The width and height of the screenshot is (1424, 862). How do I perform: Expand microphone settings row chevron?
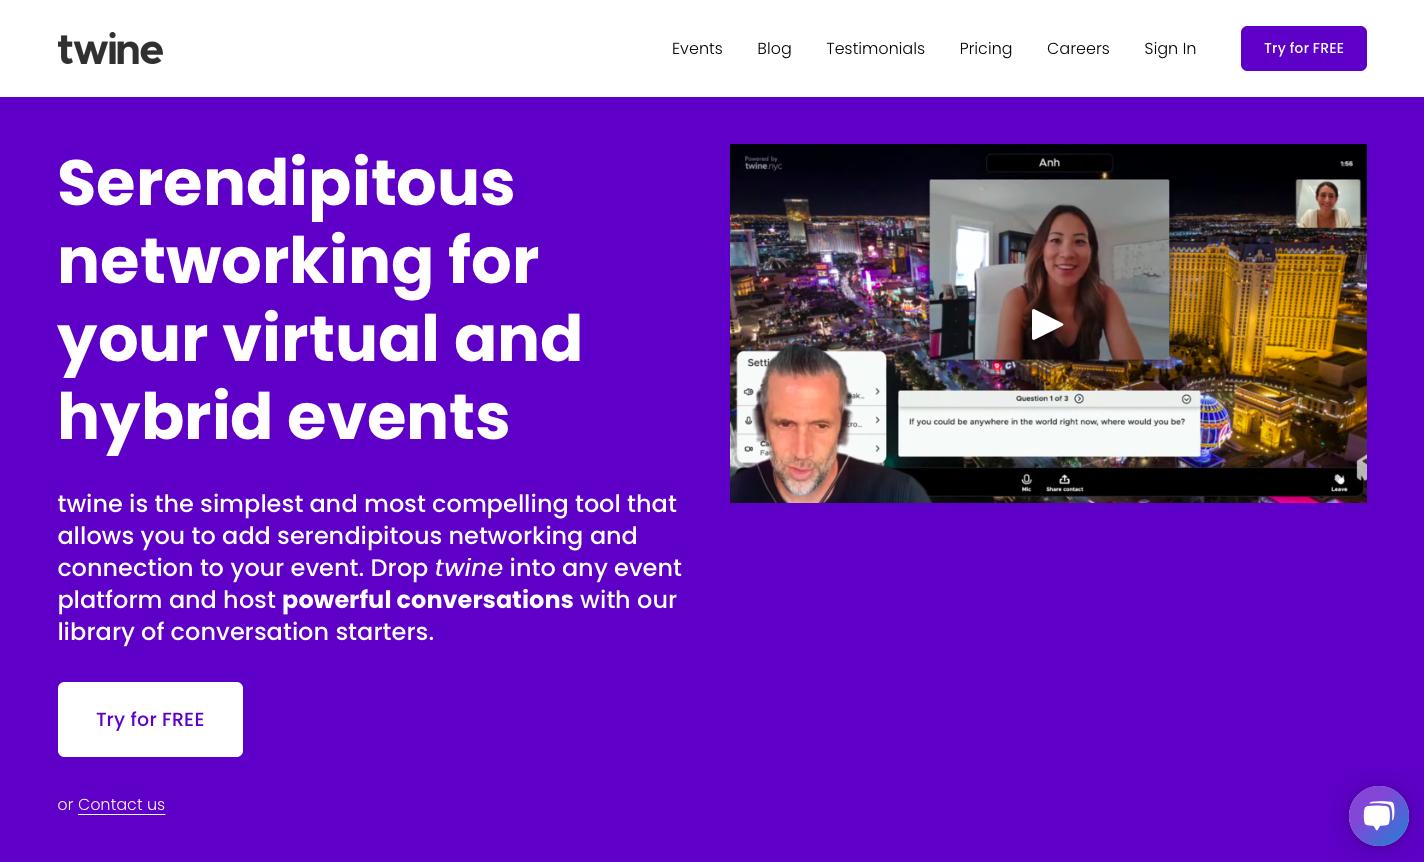click(x=877, y=420)
